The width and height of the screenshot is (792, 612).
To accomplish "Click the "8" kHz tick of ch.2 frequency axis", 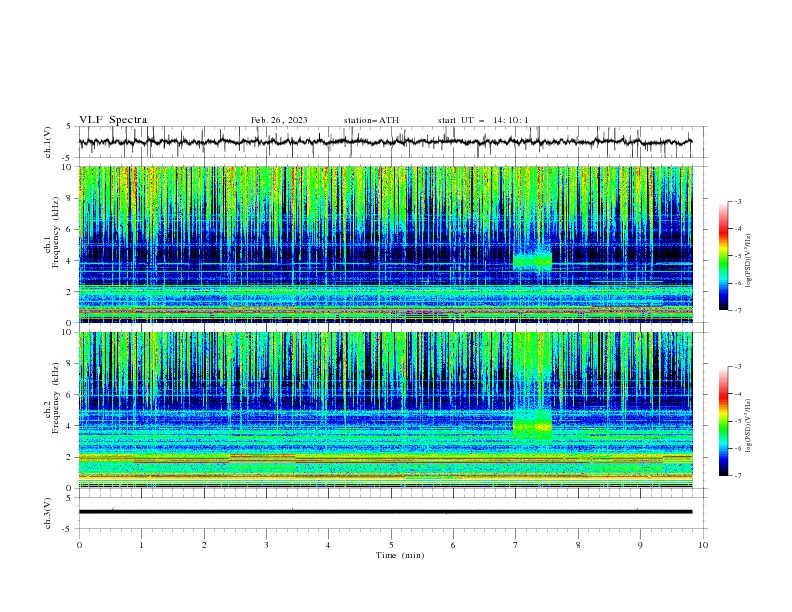I will point(69,364).
